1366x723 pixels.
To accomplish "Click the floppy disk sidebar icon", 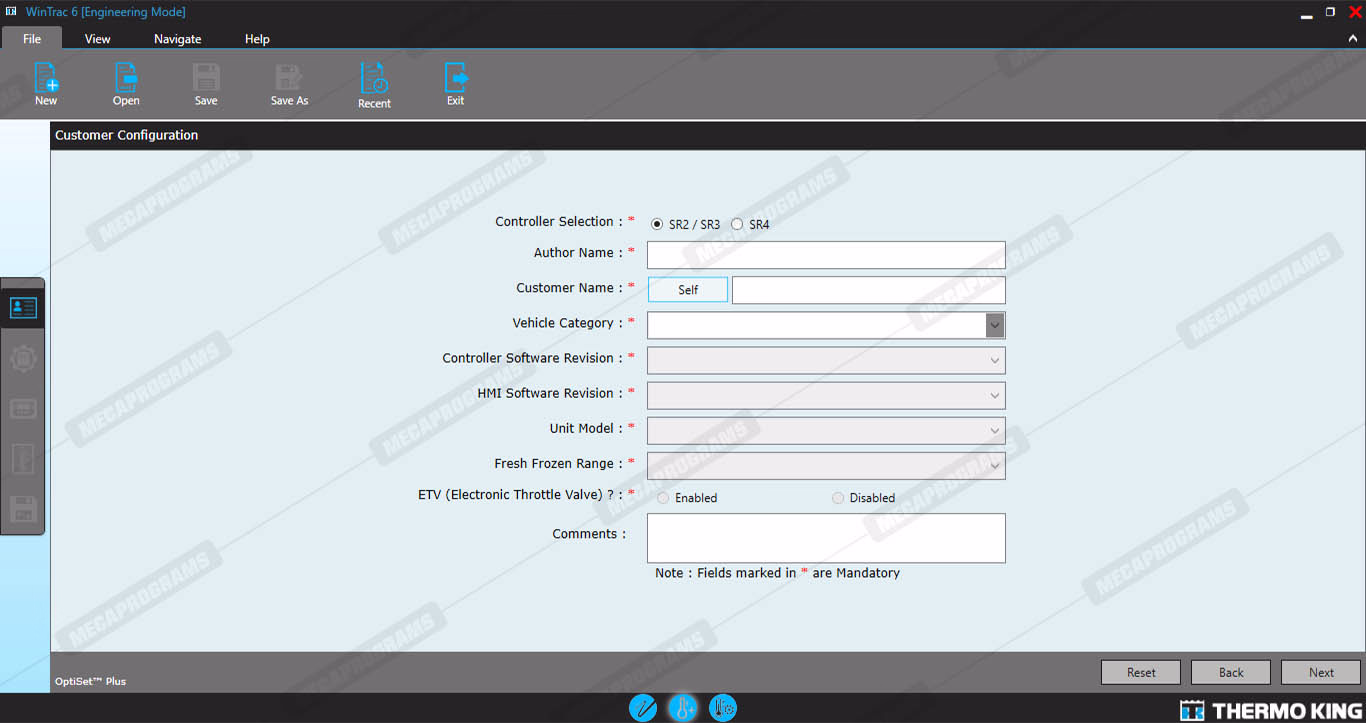I will (x=23, y=509).
